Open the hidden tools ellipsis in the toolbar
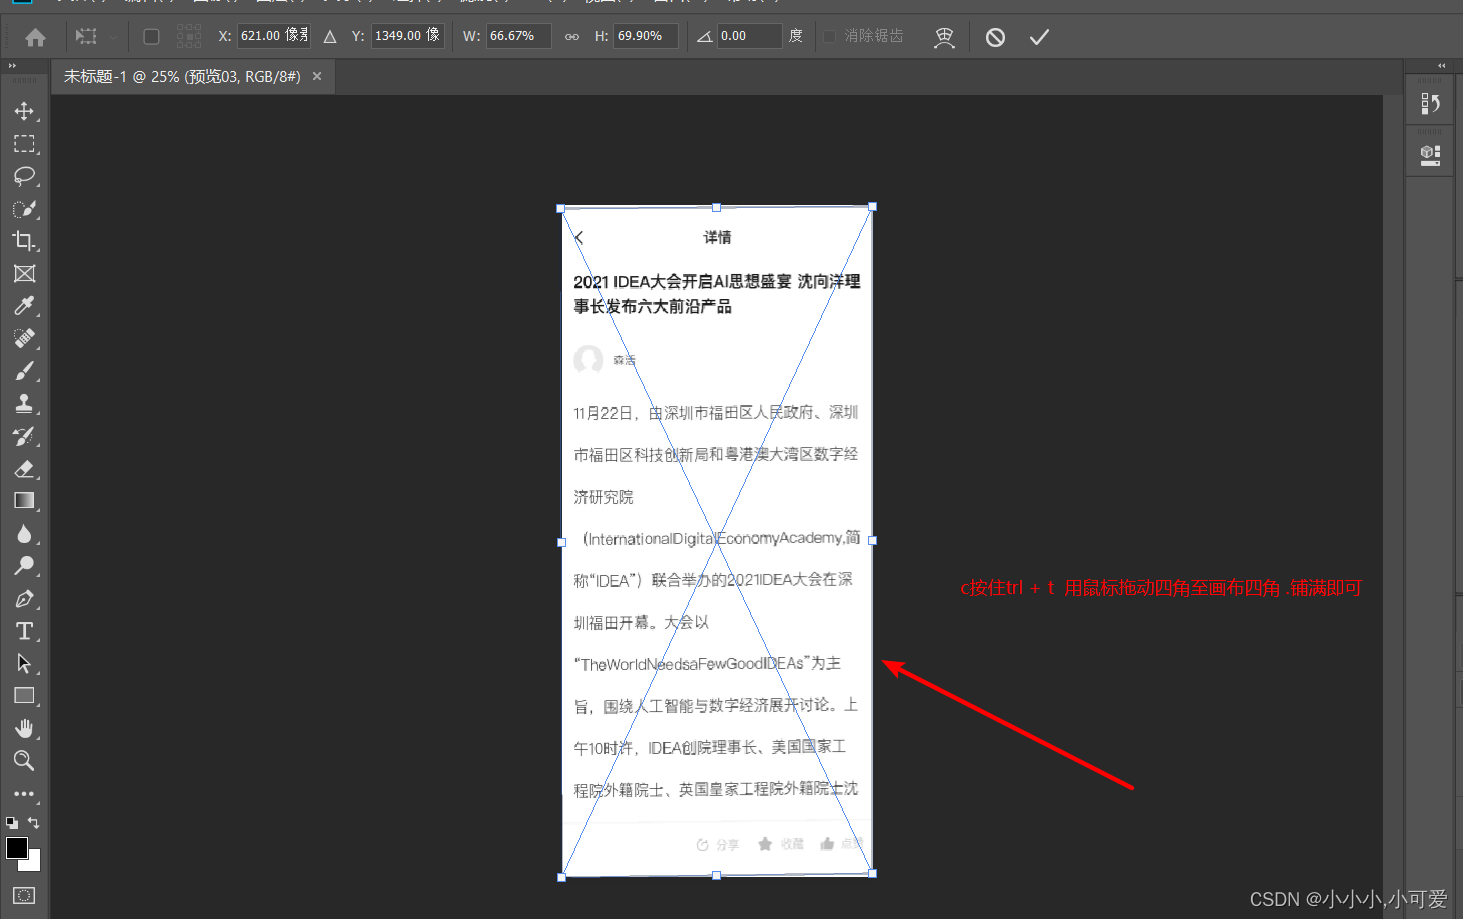Image resolution: width=1463 pixels, height=919 pixels. tap(25, 794)
